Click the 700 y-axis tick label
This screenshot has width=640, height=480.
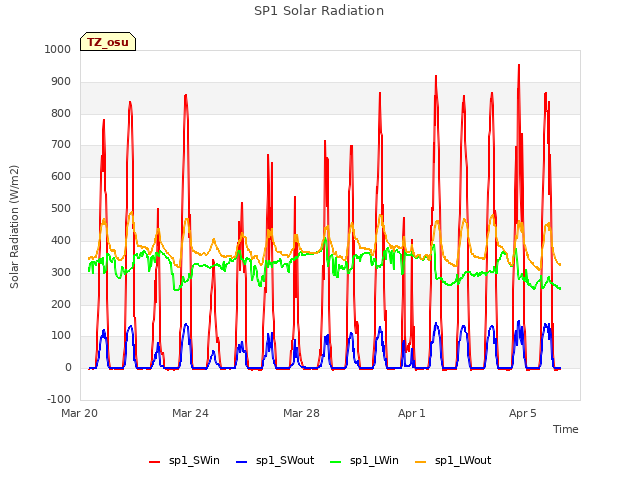coord(61,144)
